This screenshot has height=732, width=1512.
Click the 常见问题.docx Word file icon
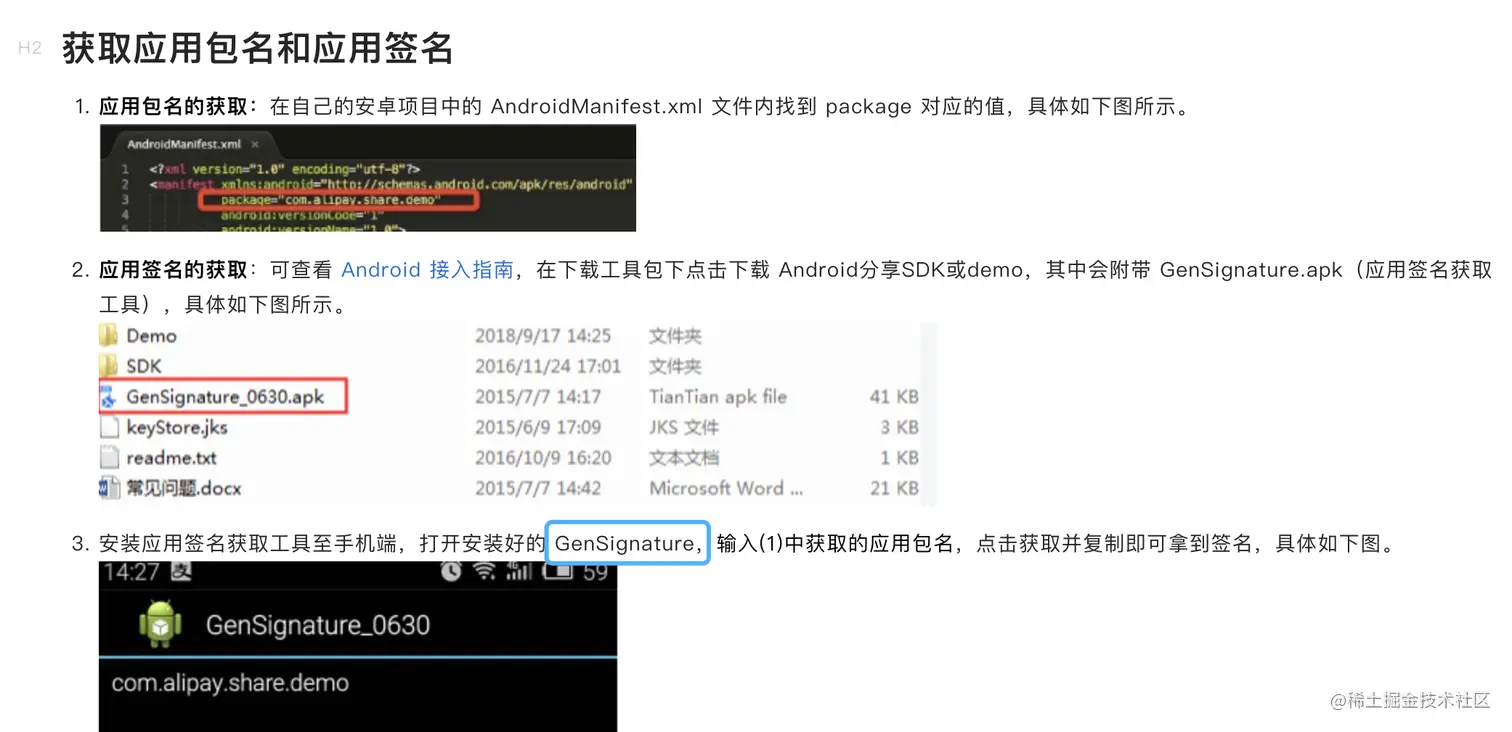(109, 489)
